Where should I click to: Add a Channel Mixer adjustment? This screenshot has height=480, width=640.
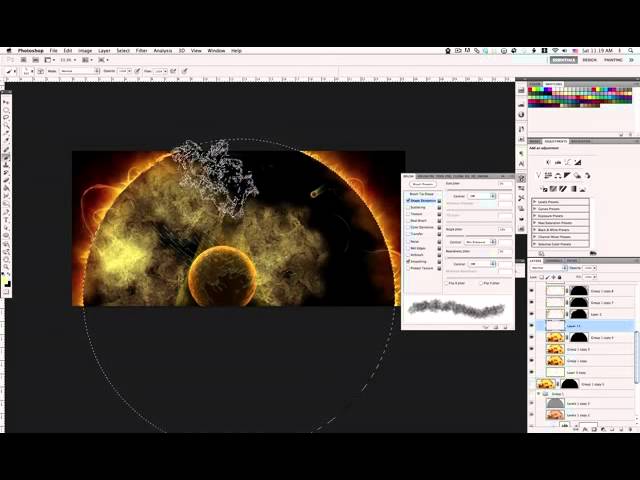[587, 176]
